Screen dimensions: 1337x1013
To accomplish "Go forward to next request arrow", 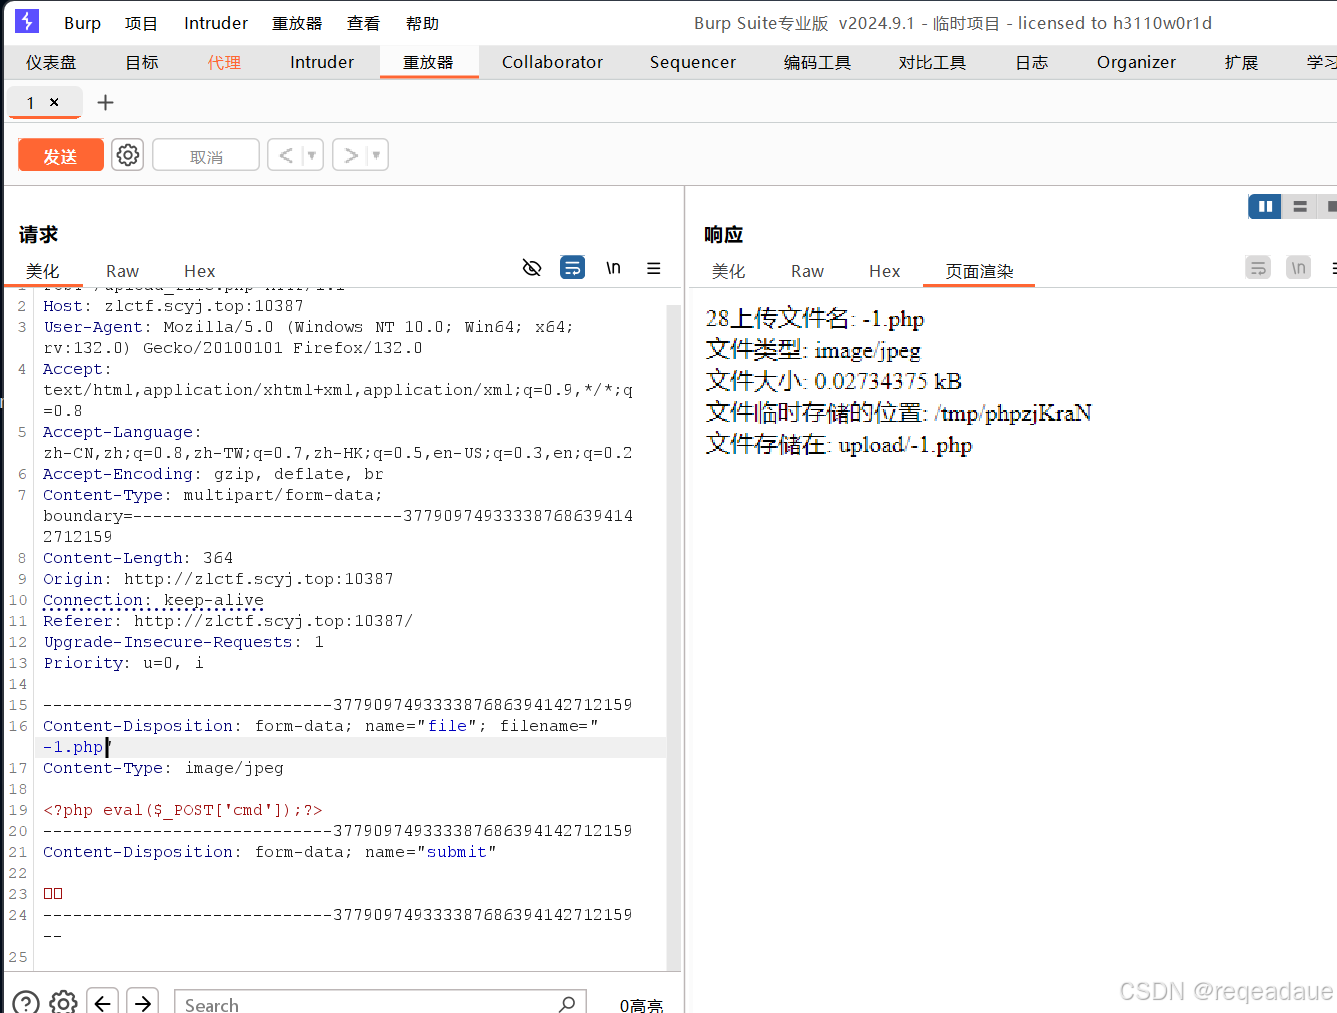I will pos(351,155).
